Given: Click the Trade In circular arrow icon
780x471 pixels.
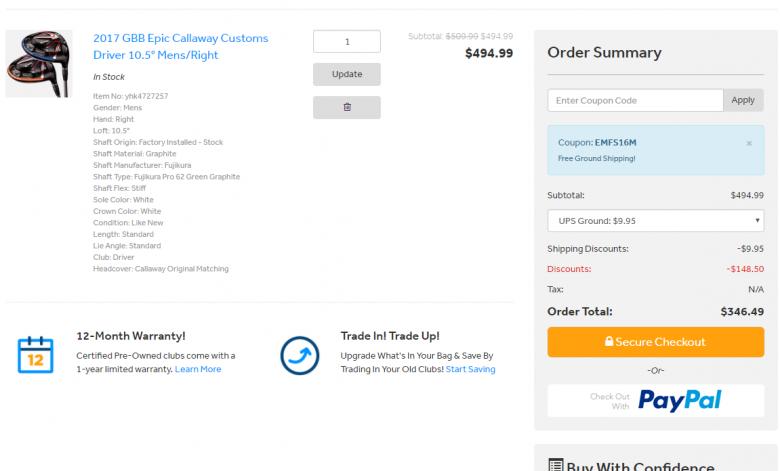Looking at the screenshot, I should (300, 354).
